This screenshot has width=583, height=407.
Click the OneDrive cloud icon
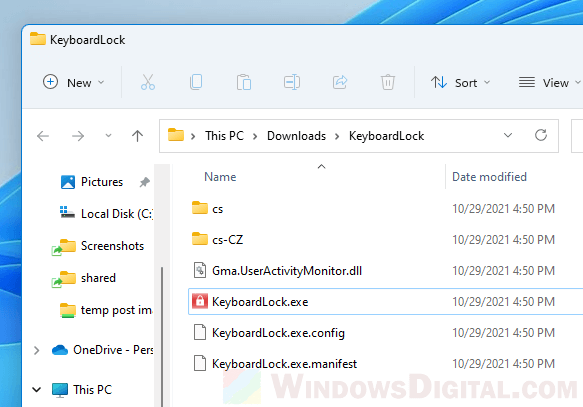coord(59,350)
